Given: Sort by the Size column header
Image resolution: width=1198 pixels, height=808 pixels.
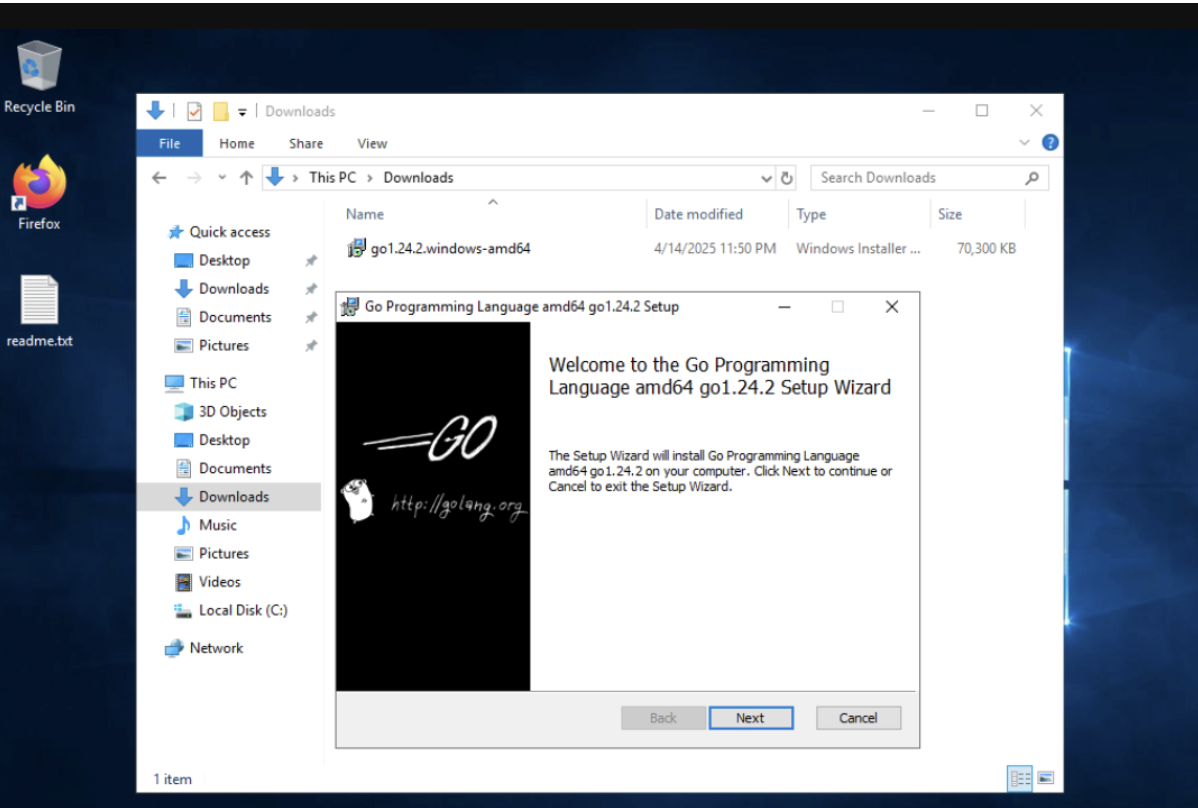Looking at the screenshot, I should 977,215.
